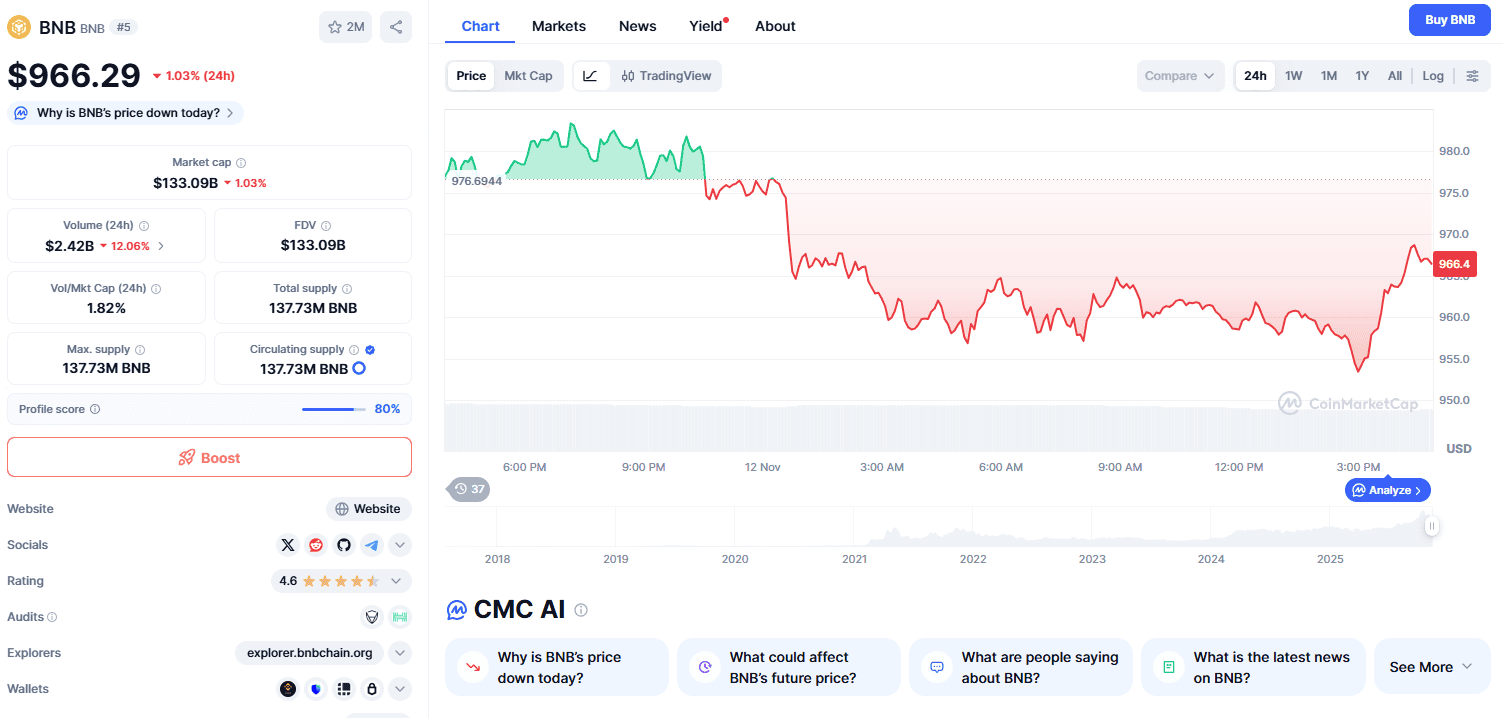The height and width of the screenshot is (718, 1503).
Task: Open the Telegram social link
Action: coord(372,545)
